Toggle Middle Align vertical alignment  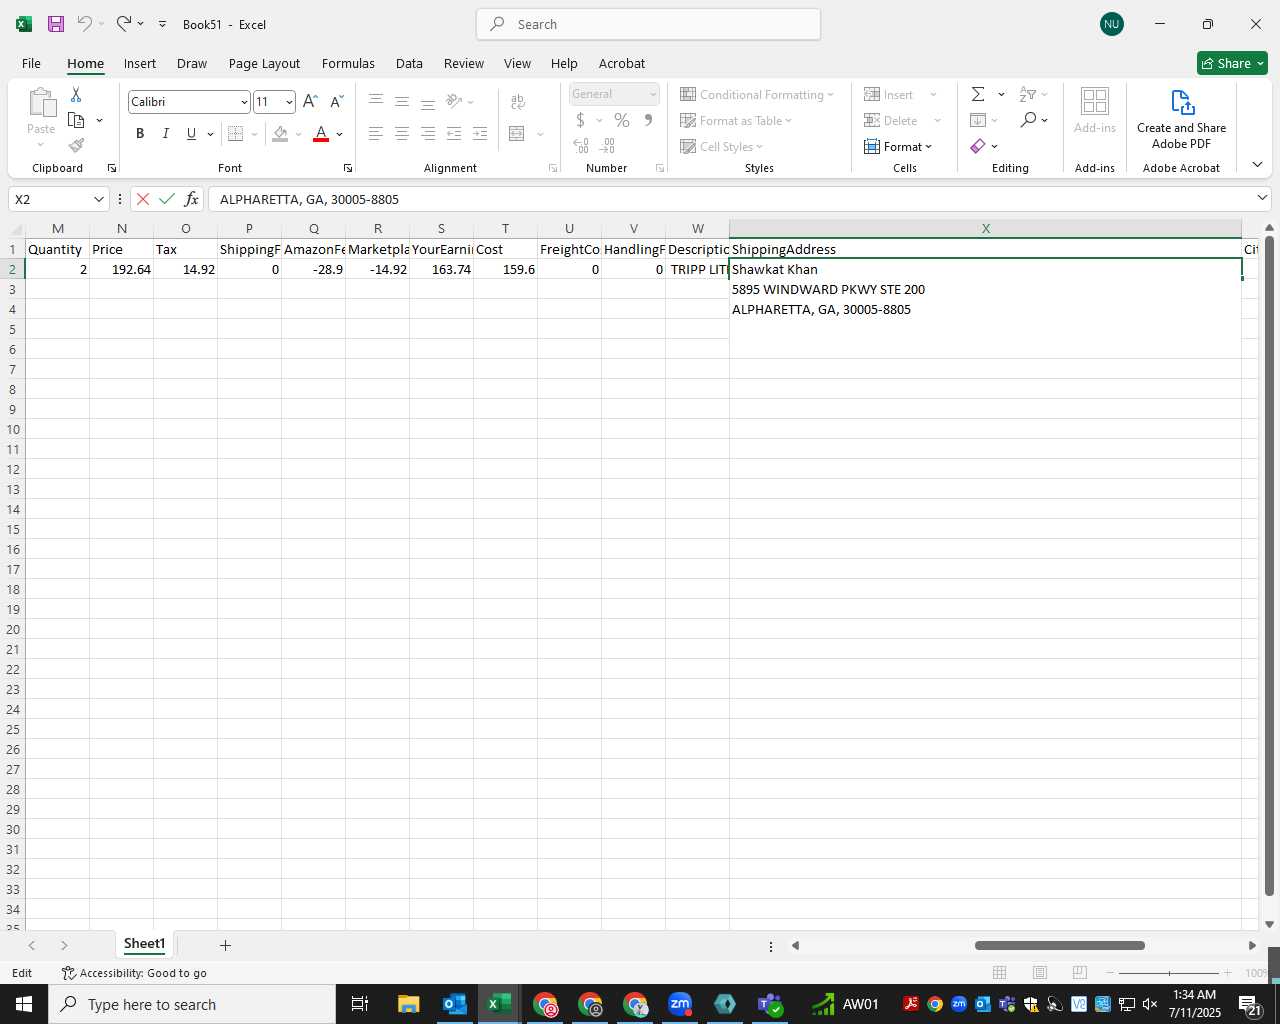[x=402, y=101]
